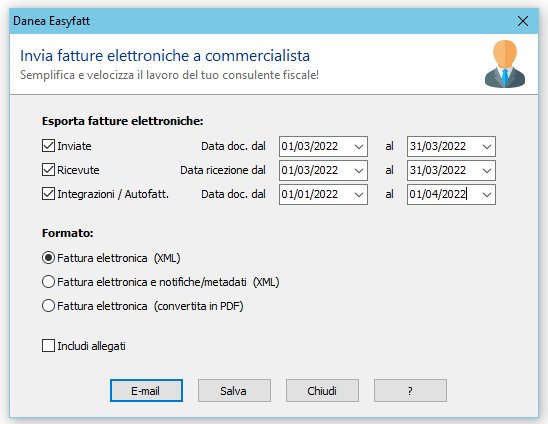Toggle the Ricevute checkbox
This screenshot has width=548, height=424.
coord(48,170)
